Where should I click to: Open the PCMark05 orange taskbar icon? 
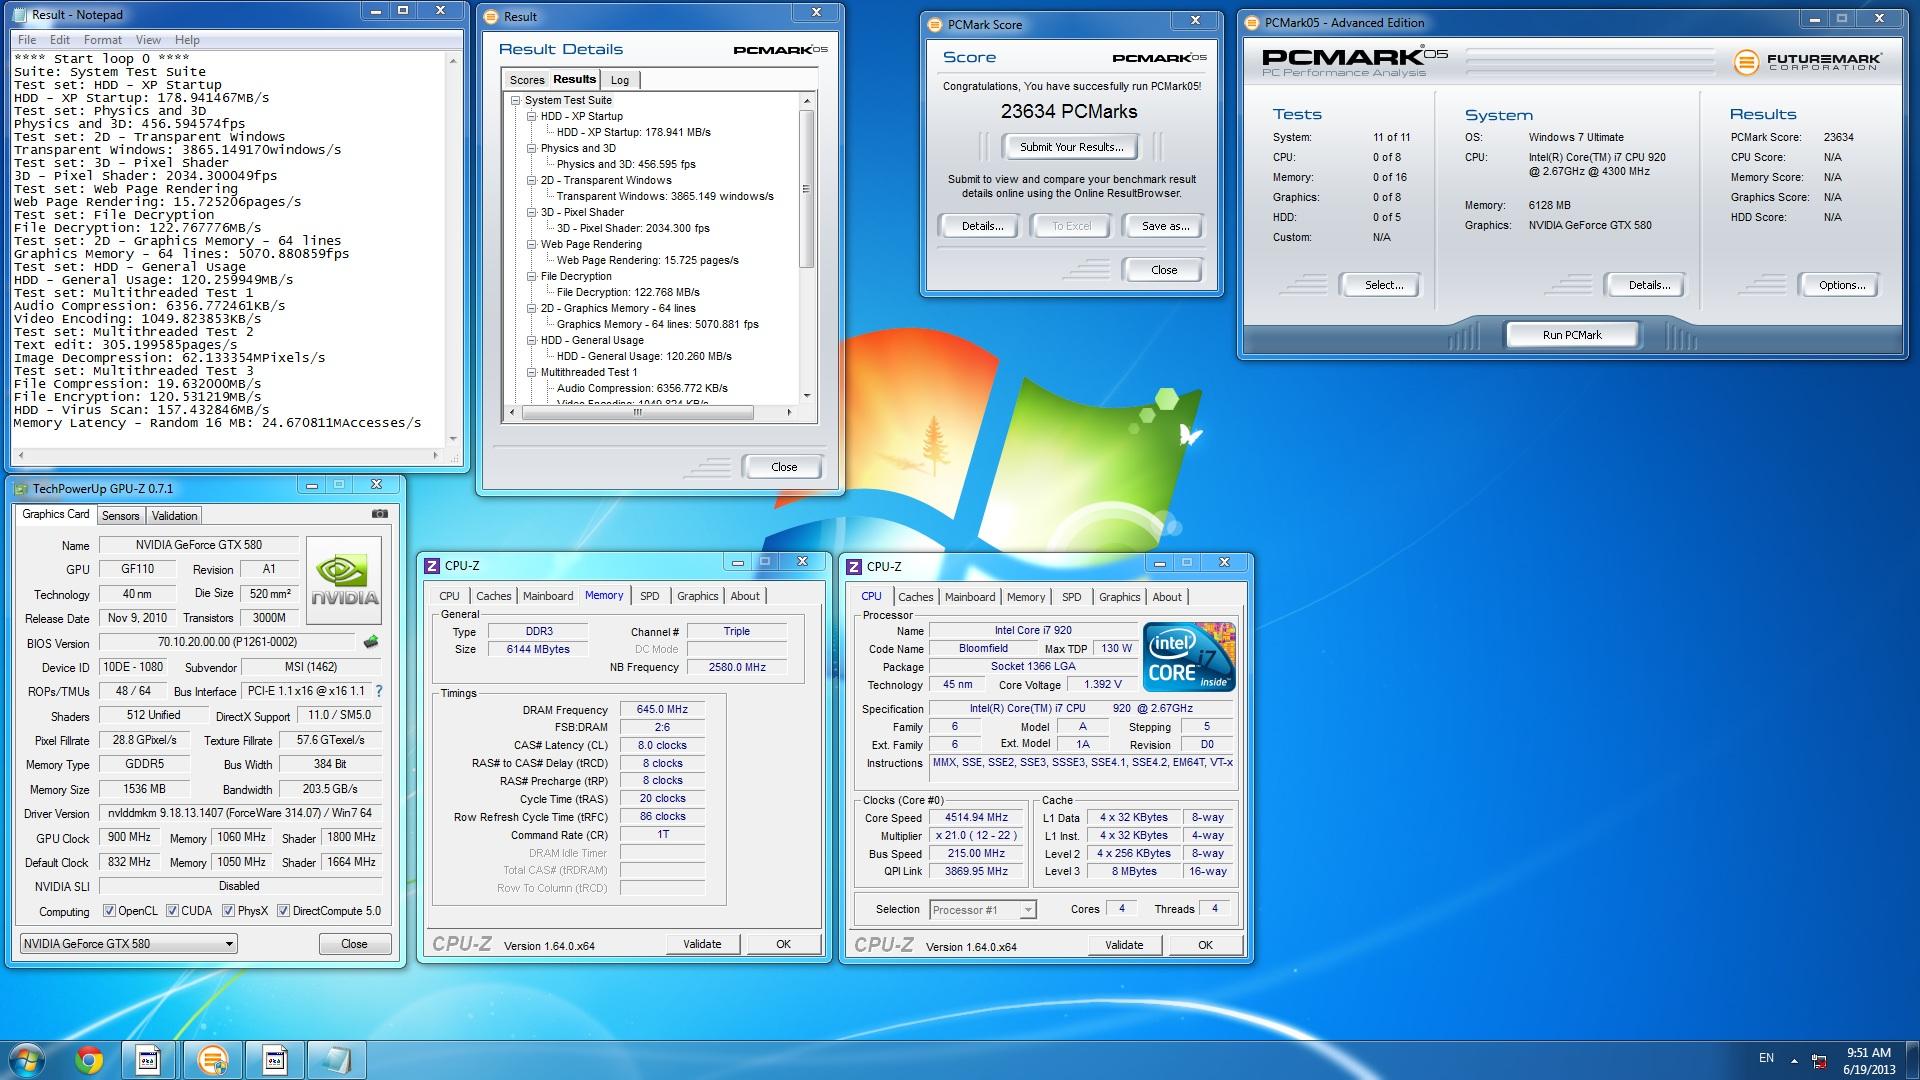tap(211, 1060)
